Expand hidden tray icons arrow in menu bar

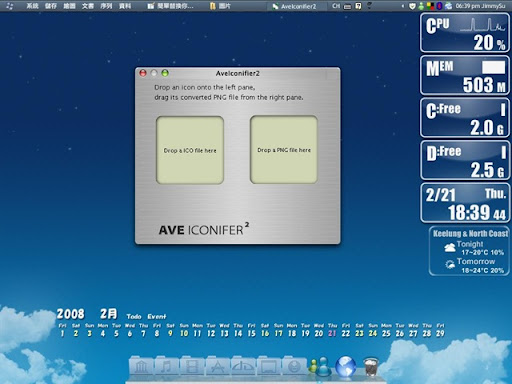pos(402,6)
